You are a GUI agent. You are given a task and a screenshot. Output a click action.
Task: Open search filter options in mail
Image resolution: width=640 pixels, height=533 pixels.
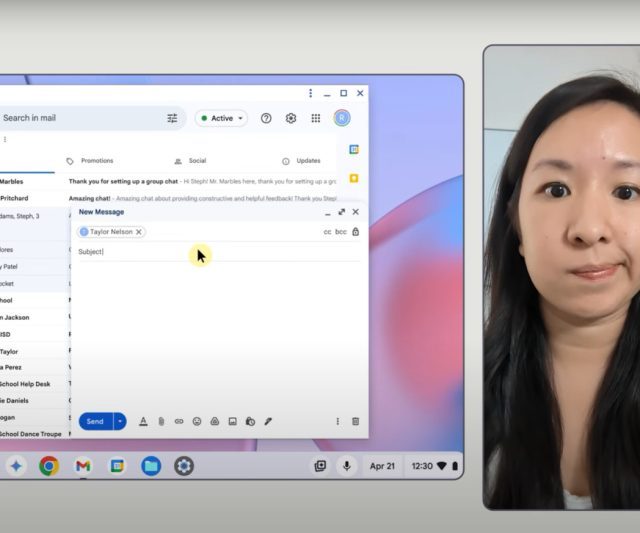pos(172,118)
